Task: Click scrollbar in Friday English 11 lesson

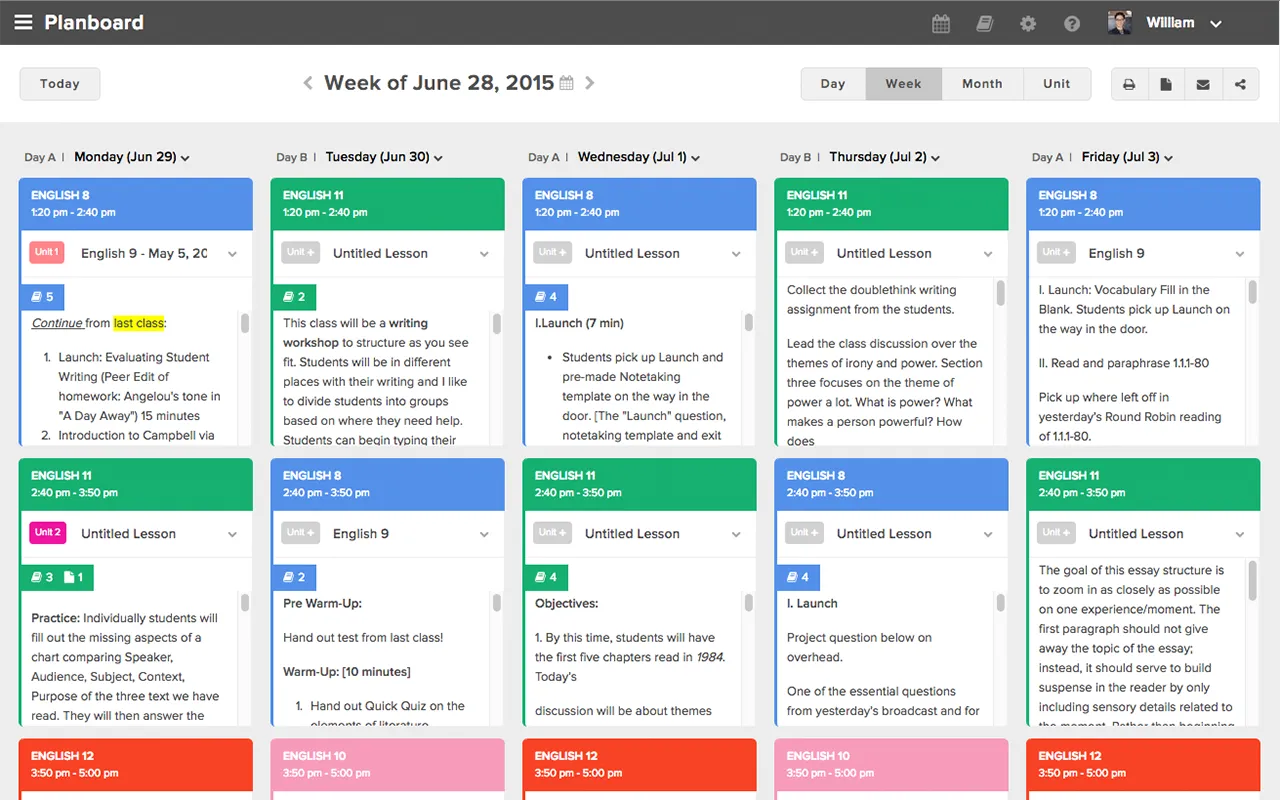Action: (x=1253, y=580)
